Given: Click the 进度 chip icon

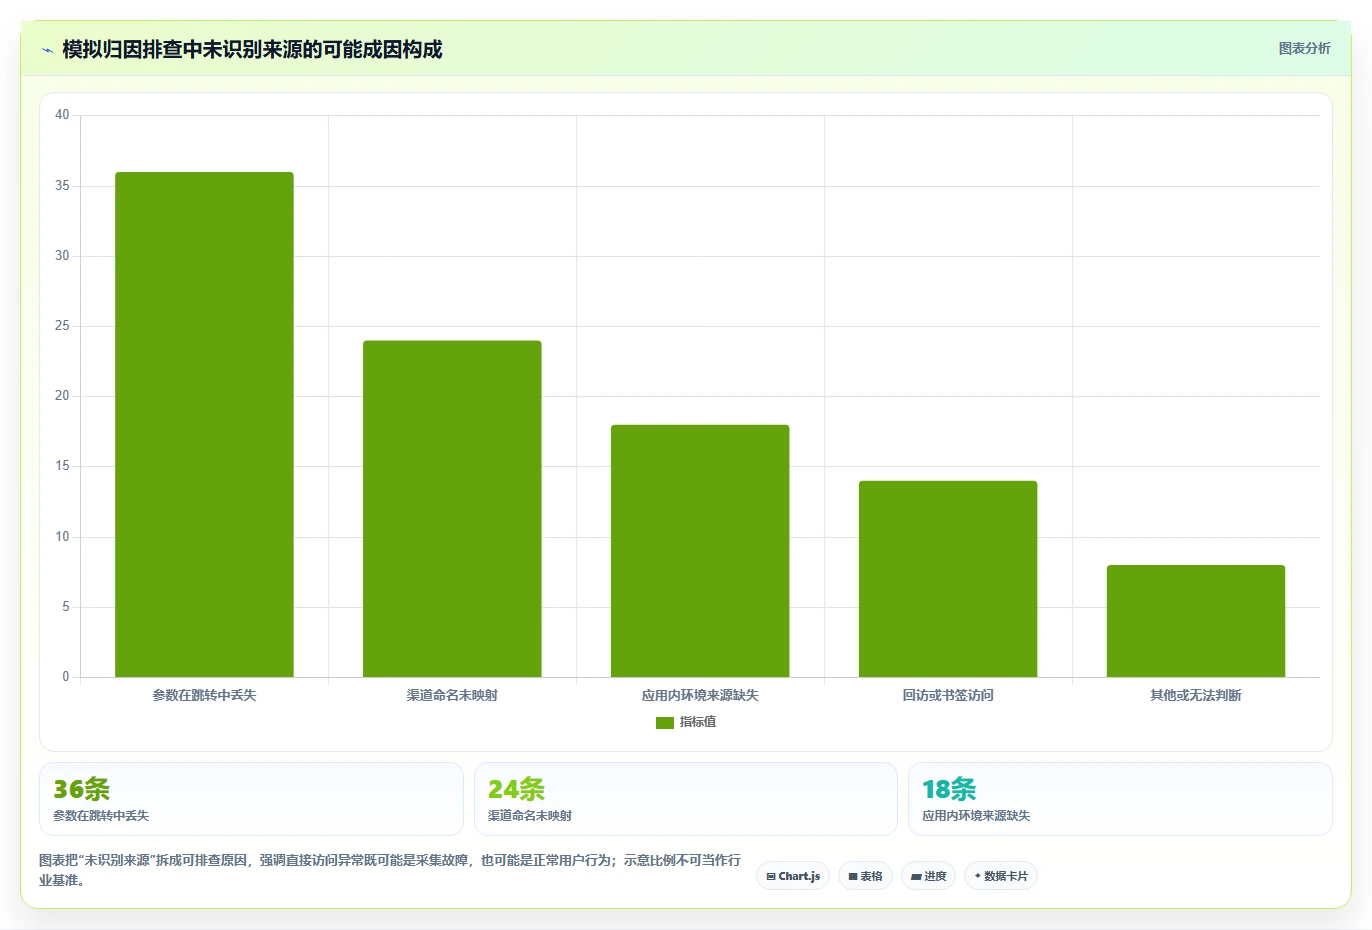Looking at the screenshot, I should 916,877.
